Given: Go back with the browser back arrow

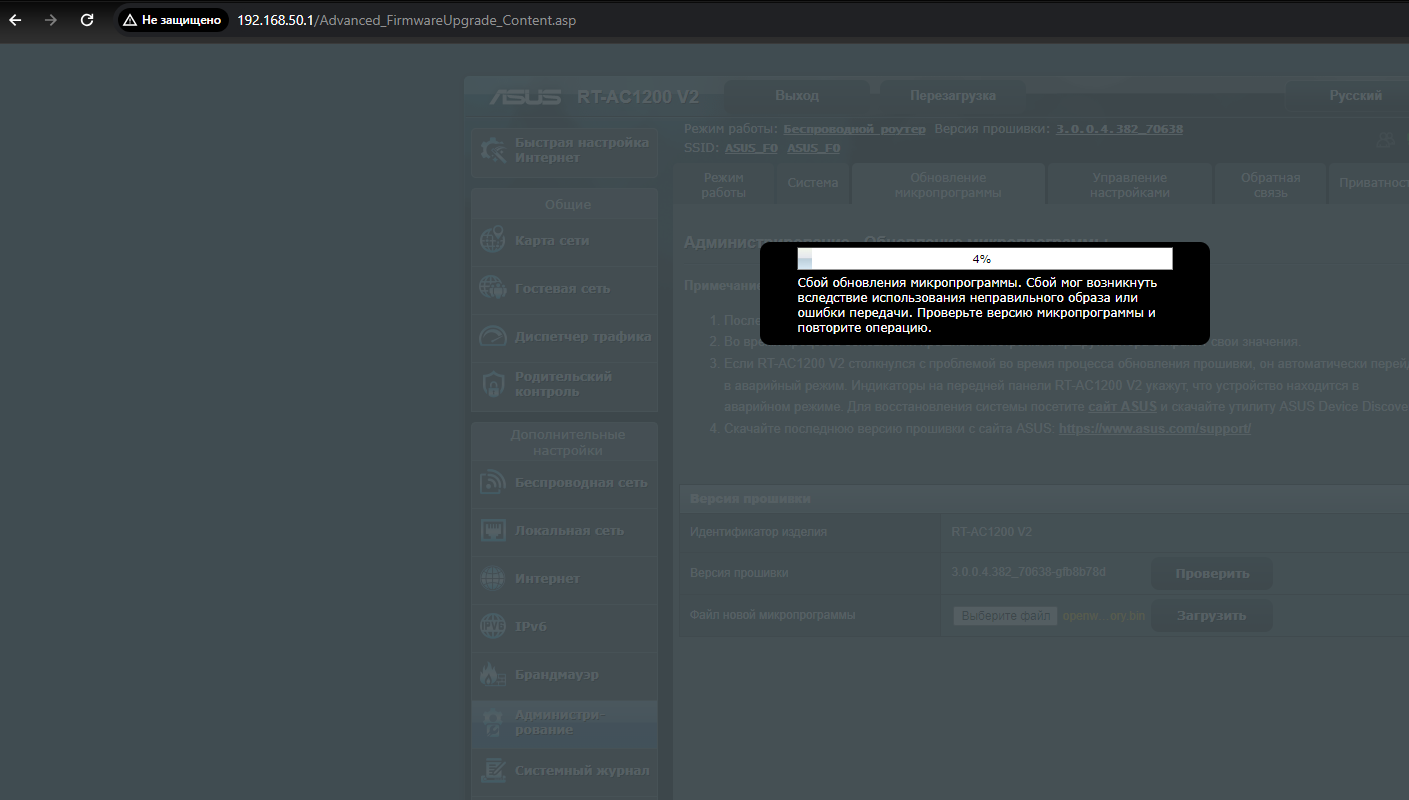Looking at the screenshot, I should click(x=16, y=20).
